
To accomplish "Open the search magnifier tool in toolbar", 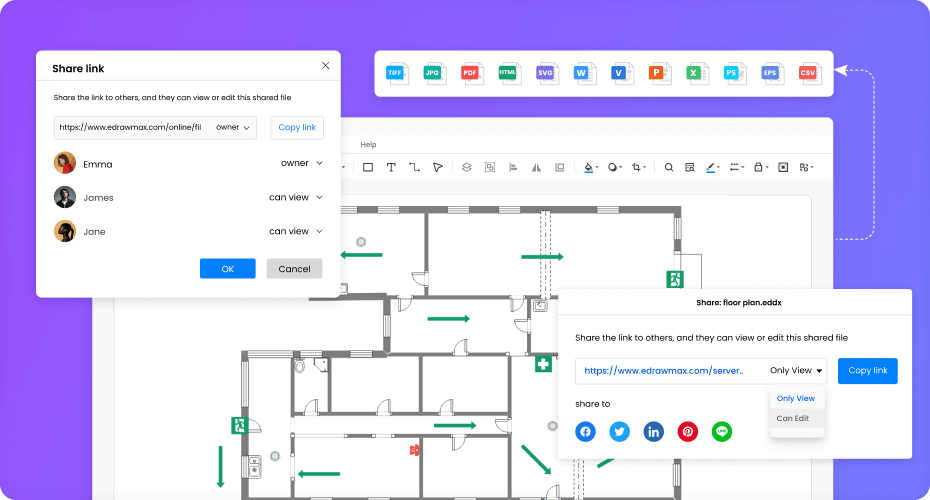I will [x=669, y=168].
